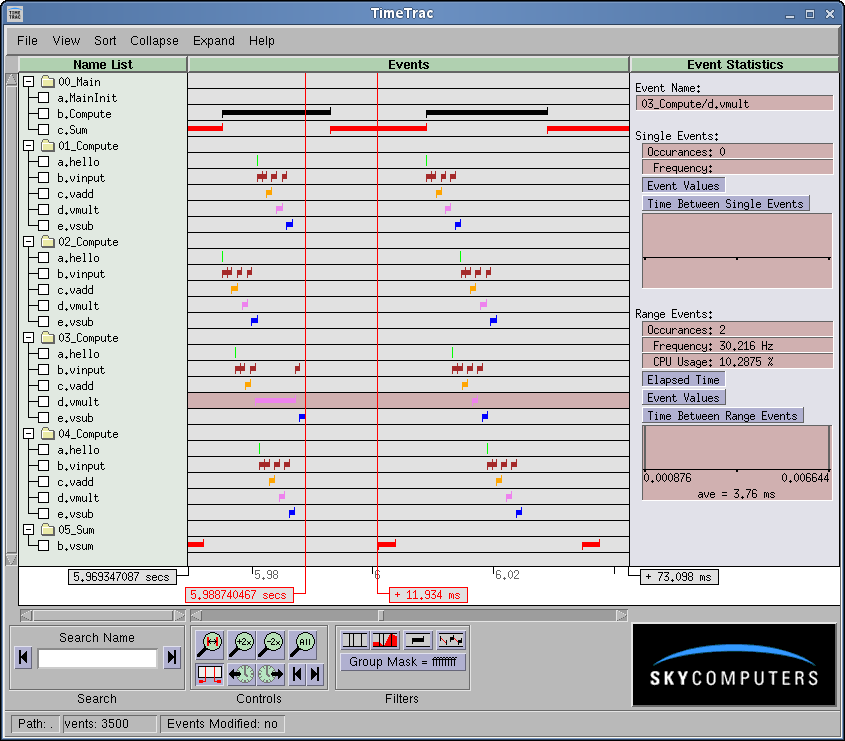This screenshot has height=741, width=845.
Task: Click the 03_Compute folder icon
Action: point(48,337)
